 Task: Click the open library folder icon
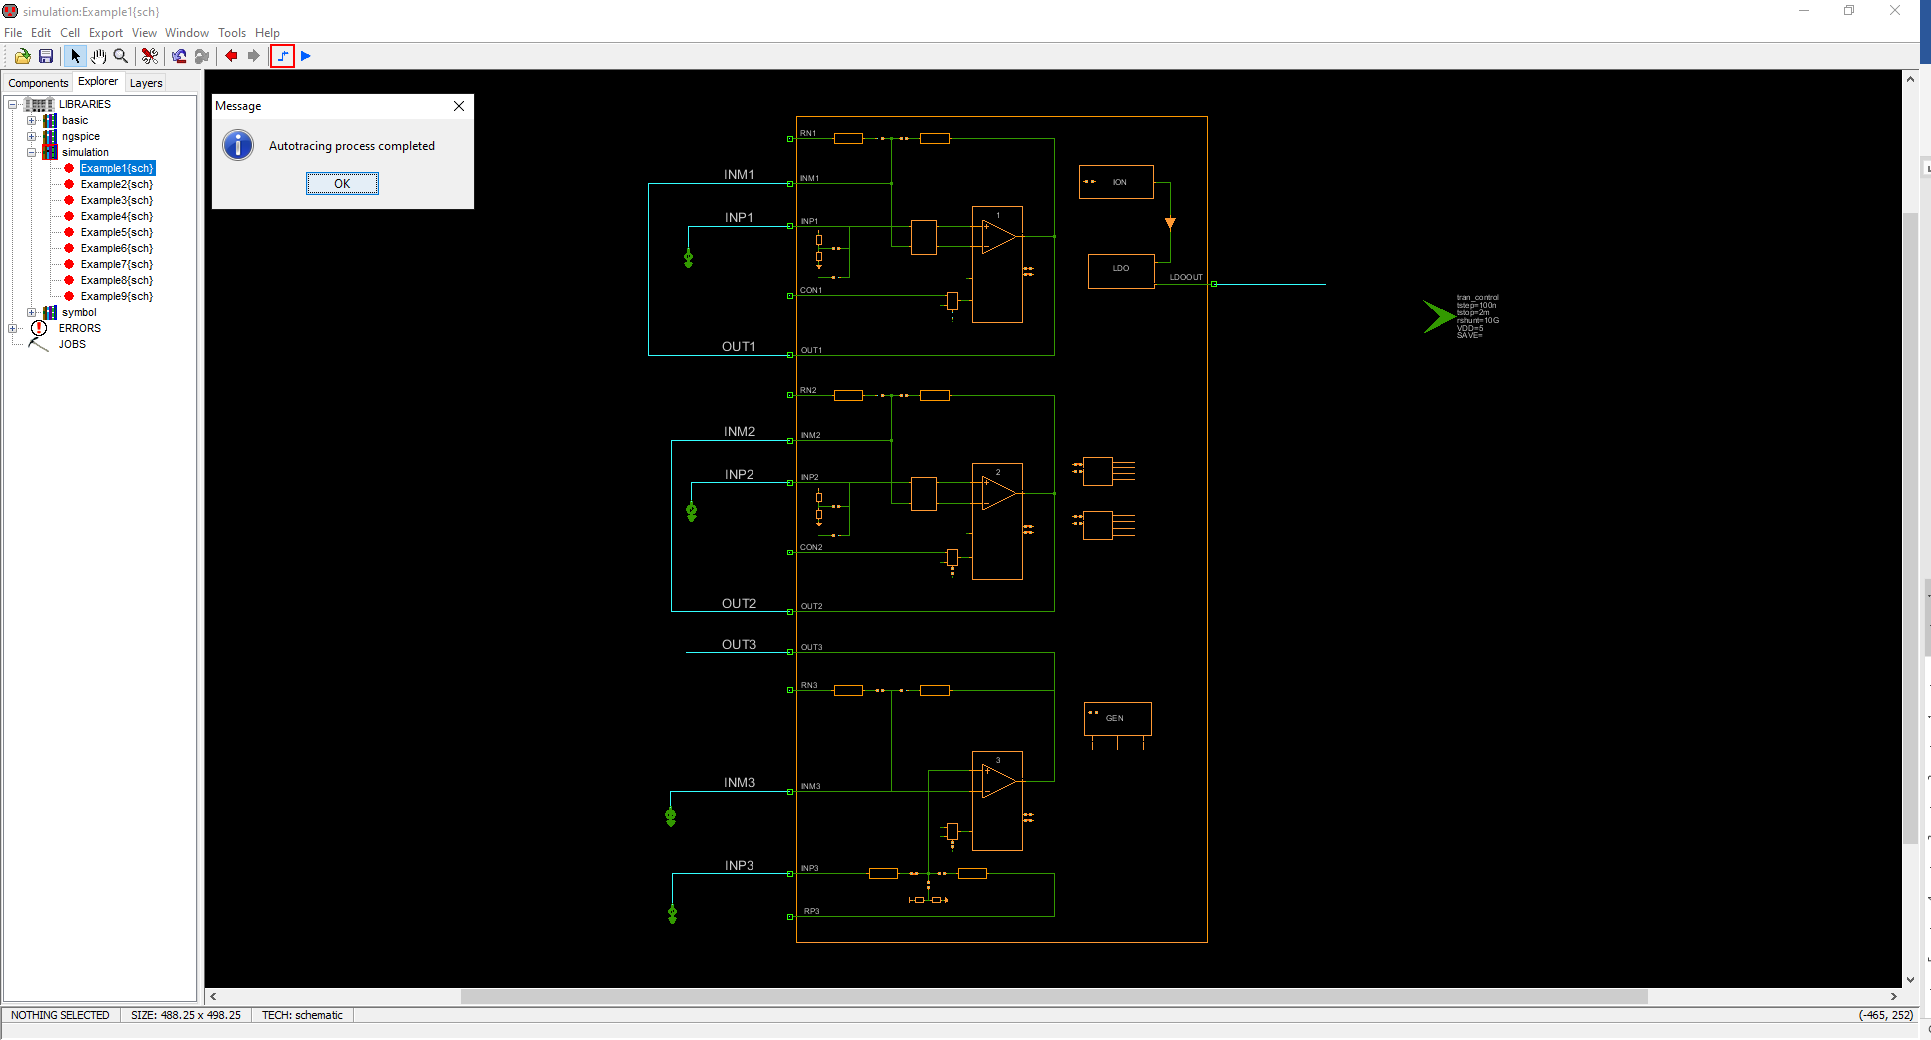[22, 56]
